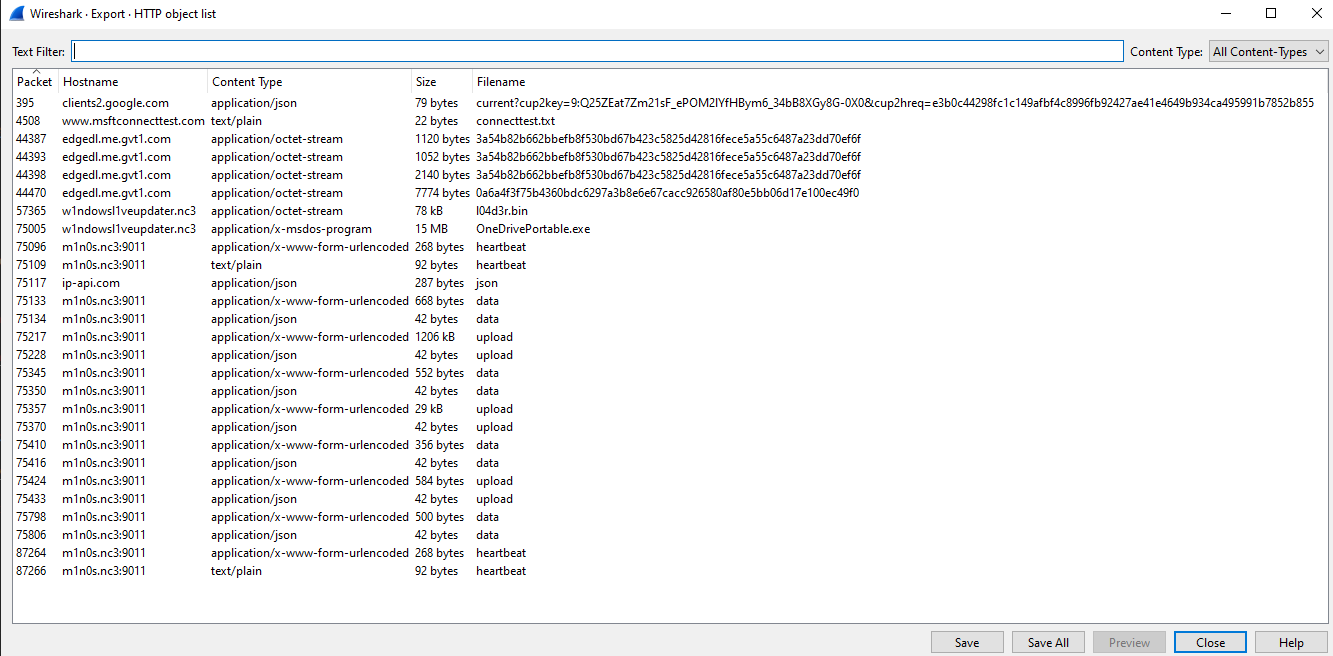
Task: Click the Help button
Action: click(x=1290, y=641)
